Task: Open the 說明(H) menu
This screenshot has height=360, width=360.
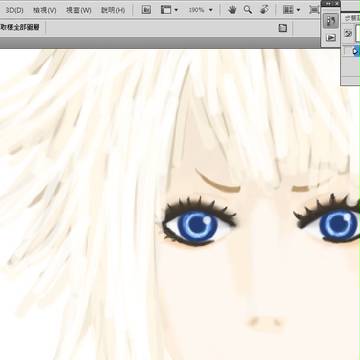Action: tap(113, 10)
